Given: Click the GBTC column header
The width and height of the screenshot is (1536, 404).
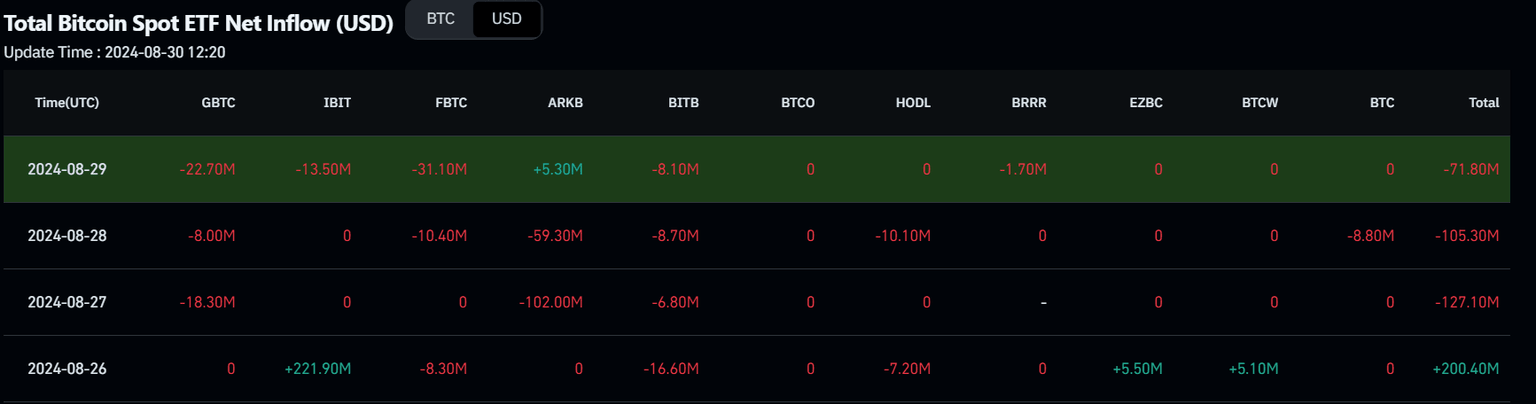Looking at the screenshot, I should click(x=219, y=103).
